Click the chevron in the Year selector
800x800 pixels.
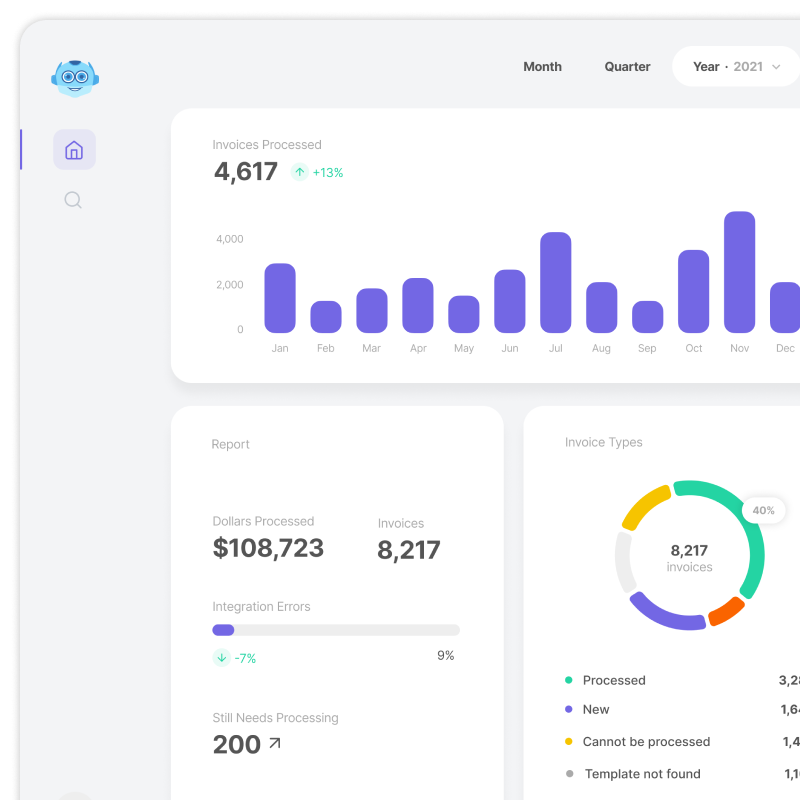tap(776, 67)
